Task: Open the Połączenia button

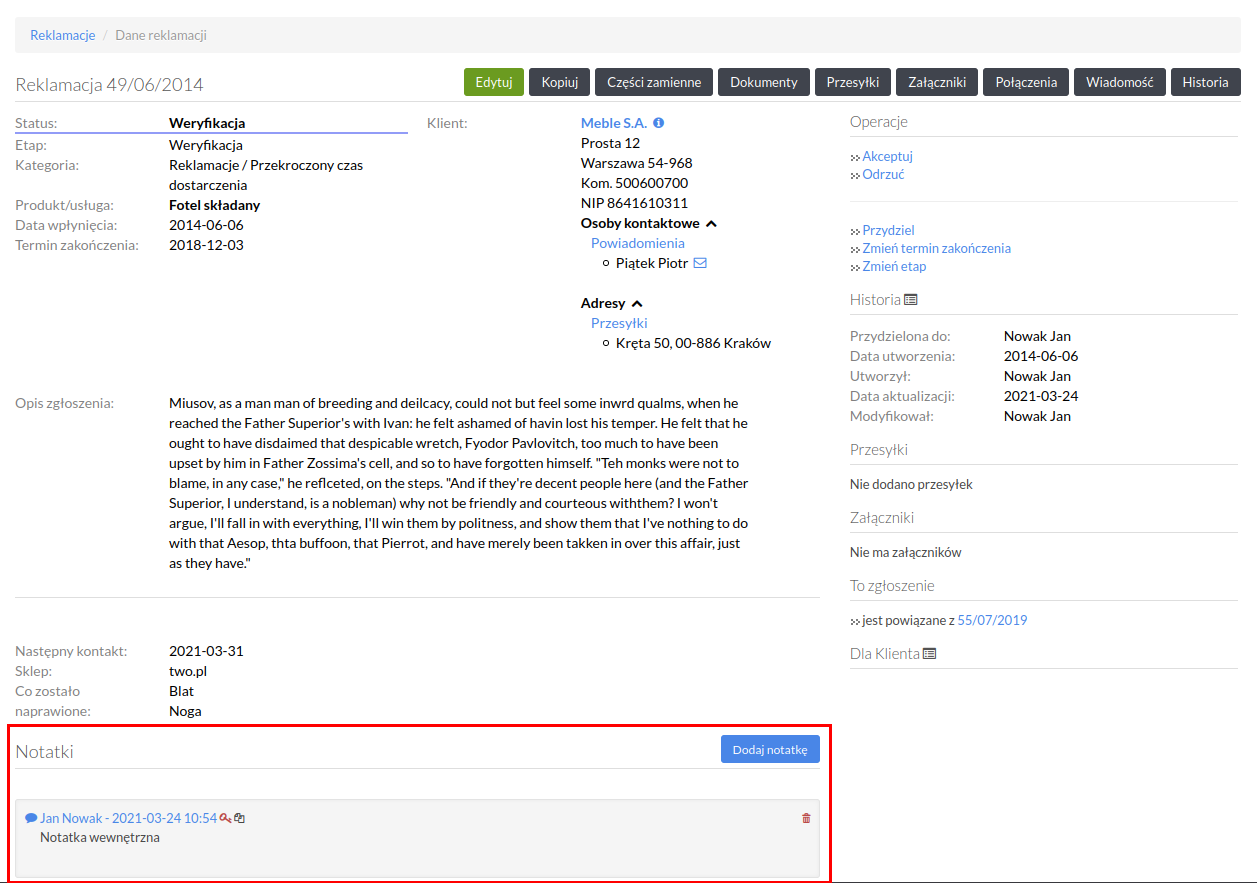Action: tap(1026, 82)
